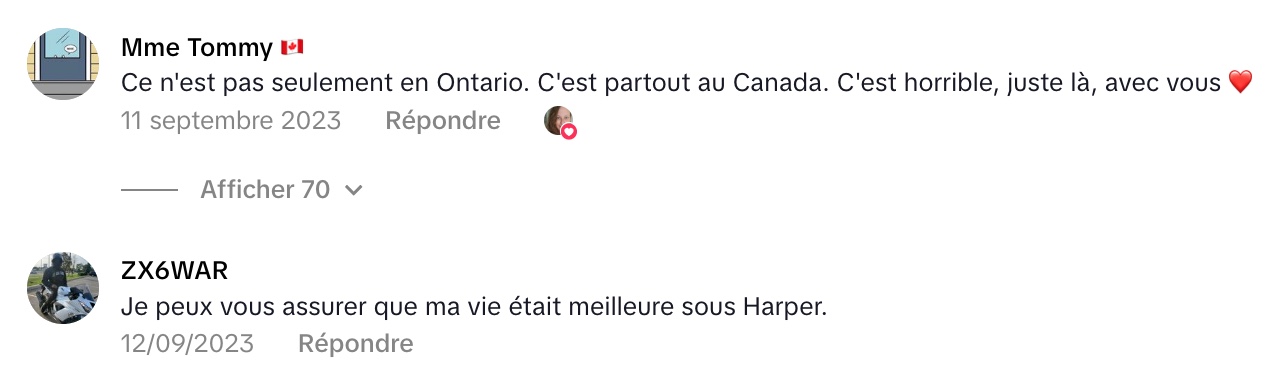
Task: Open Mme Tommy's profile avatar
Action: coord(62,63)
